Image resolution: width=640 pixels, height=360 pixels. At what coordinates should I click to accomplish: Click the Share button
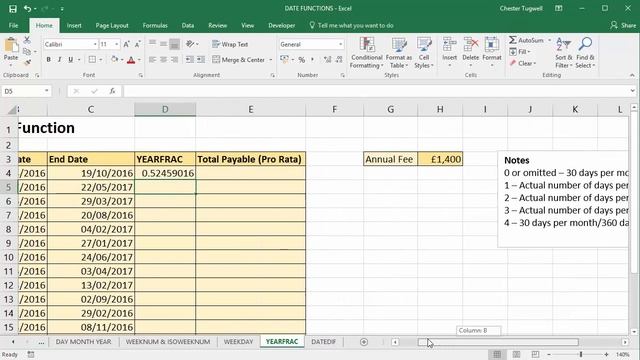623,25
